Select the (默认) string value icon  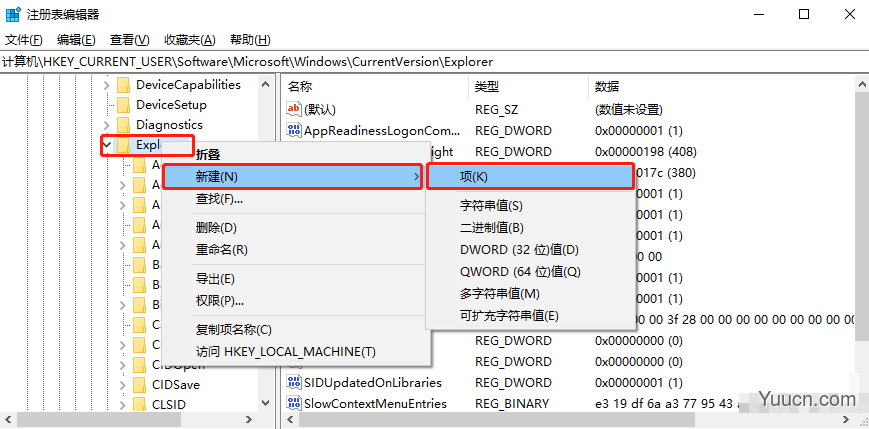[294, 109]
